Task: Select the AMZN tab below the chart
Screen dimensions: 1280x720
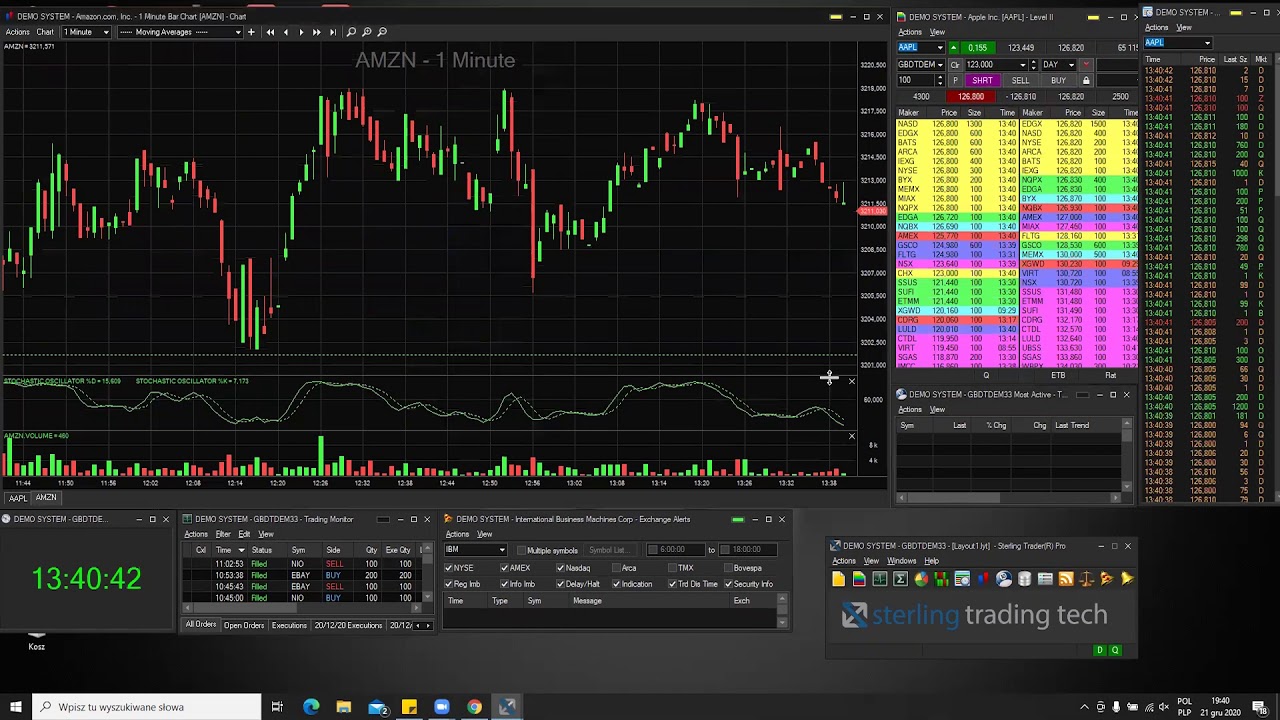Action: (x=46, y=498)
